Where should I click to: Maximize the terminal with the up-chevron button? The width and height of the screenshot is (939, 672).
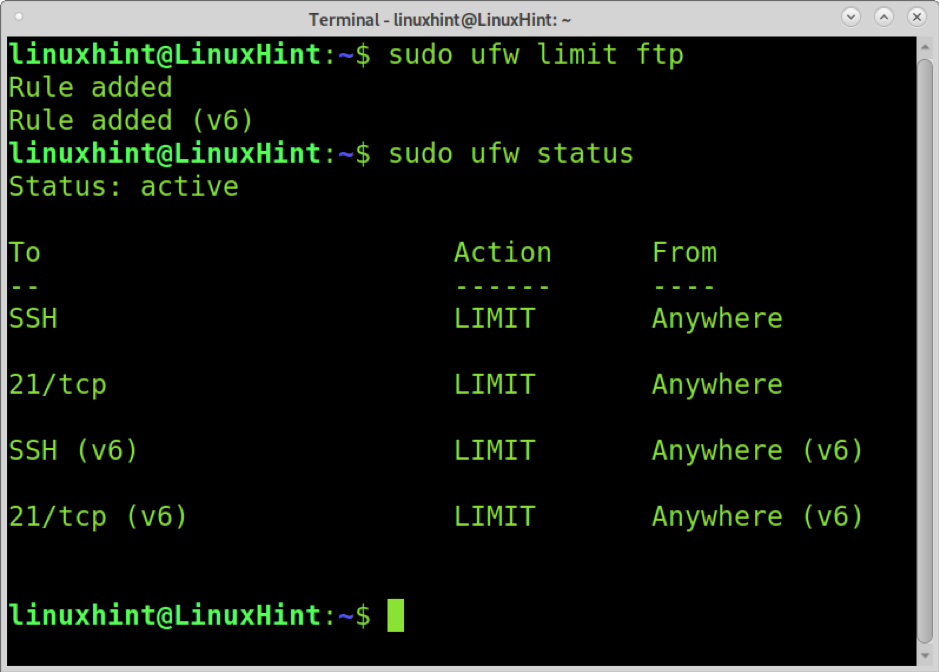coord(883,17)
